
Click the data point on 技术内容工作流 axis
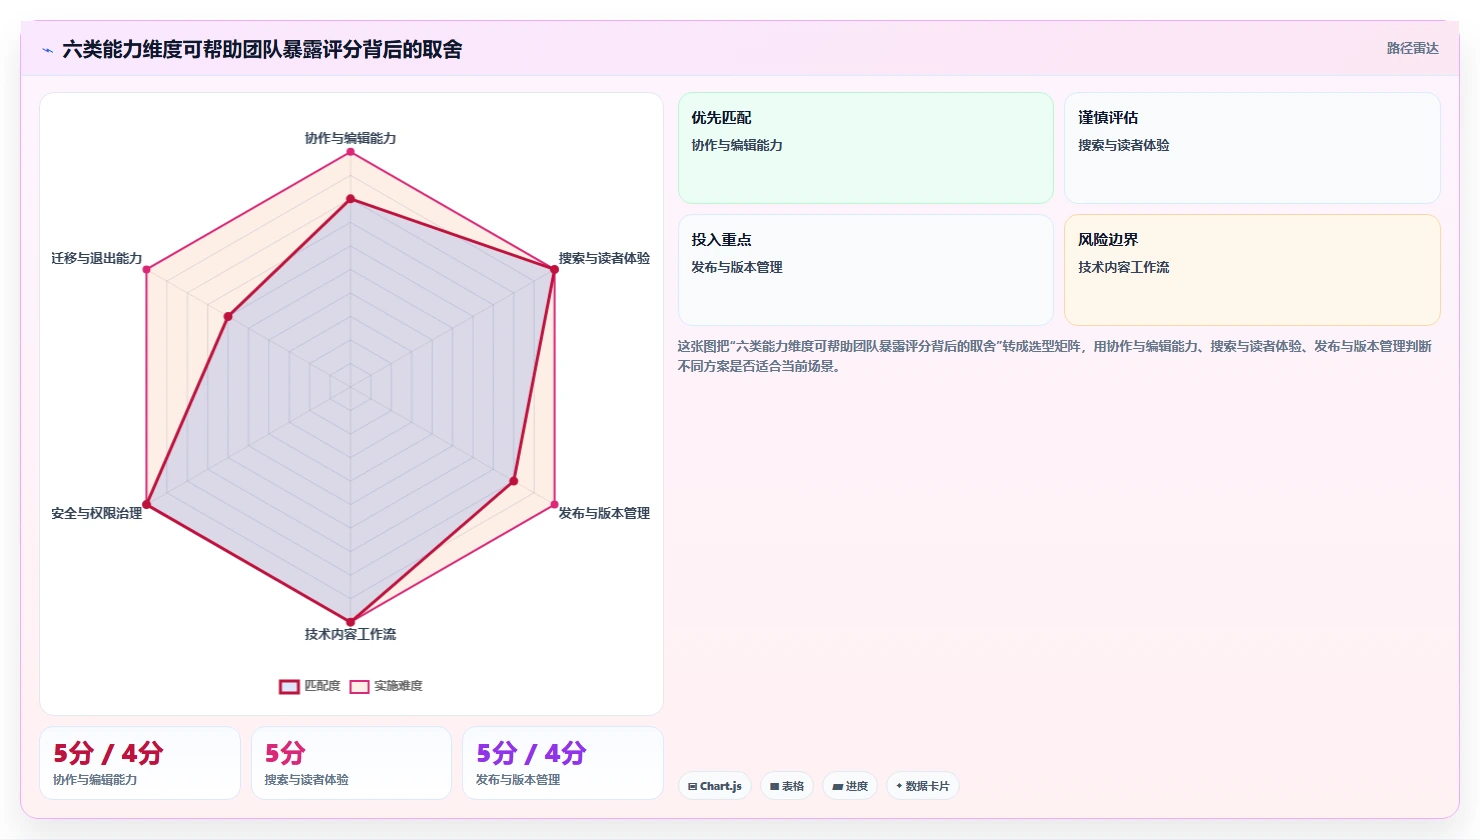[350, 622]
